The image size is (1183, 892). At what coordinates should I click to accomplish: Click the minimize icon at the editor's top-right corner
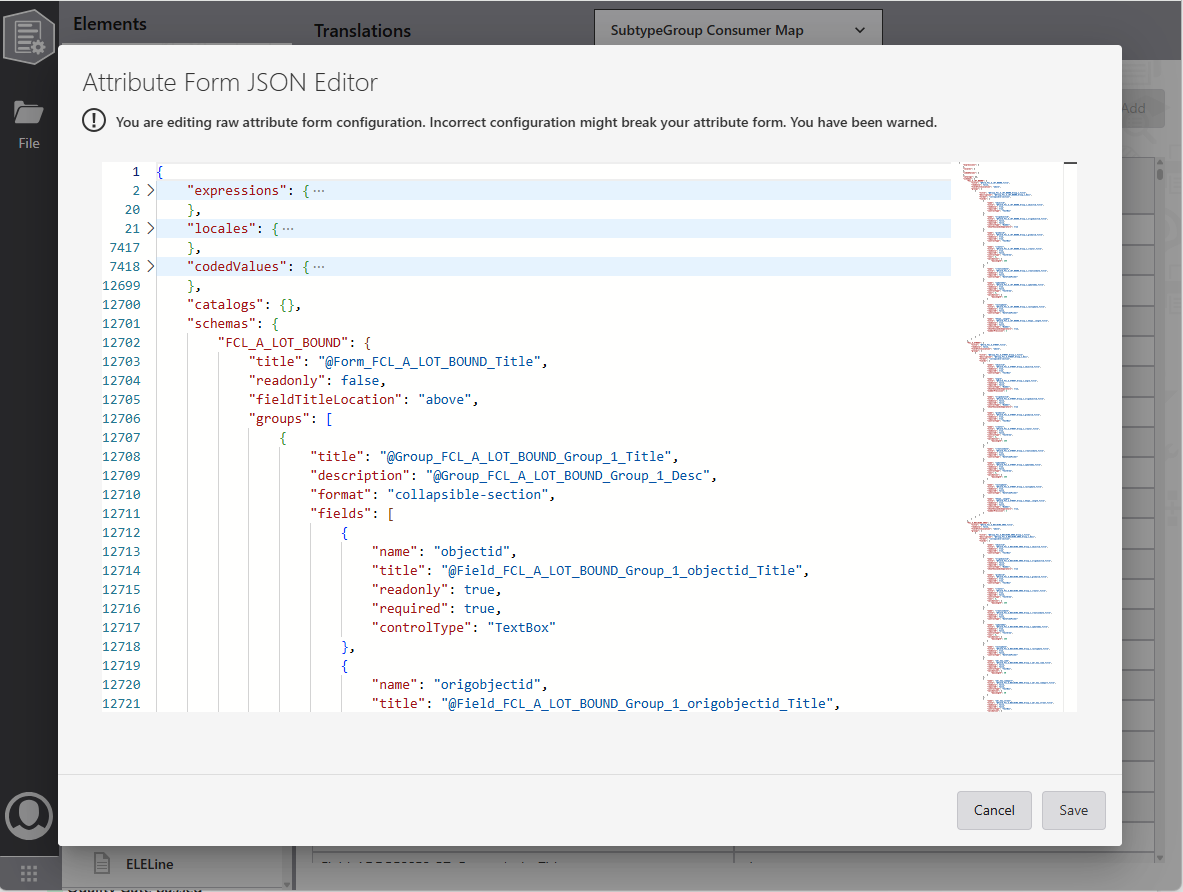coord(1071,162)
